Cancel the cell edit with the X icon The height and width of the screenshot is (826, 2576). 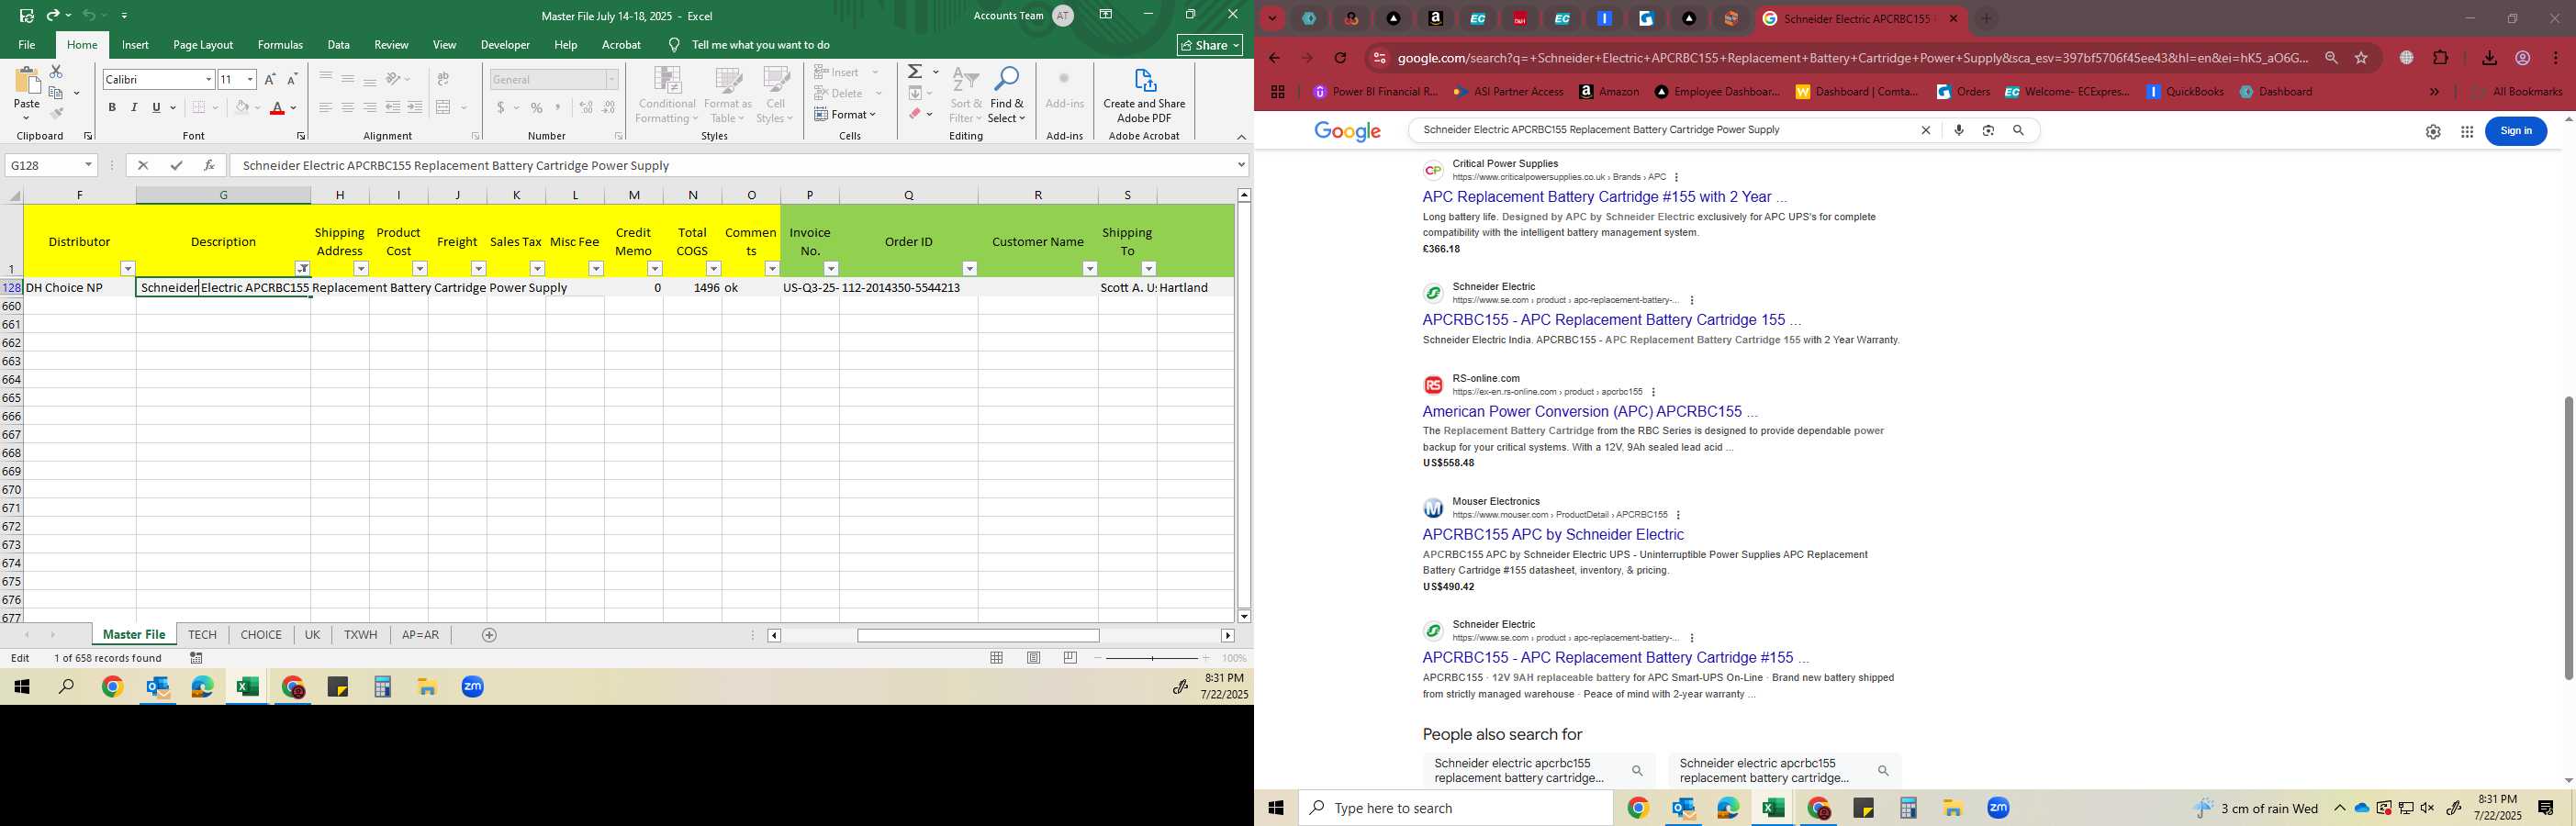143,165
